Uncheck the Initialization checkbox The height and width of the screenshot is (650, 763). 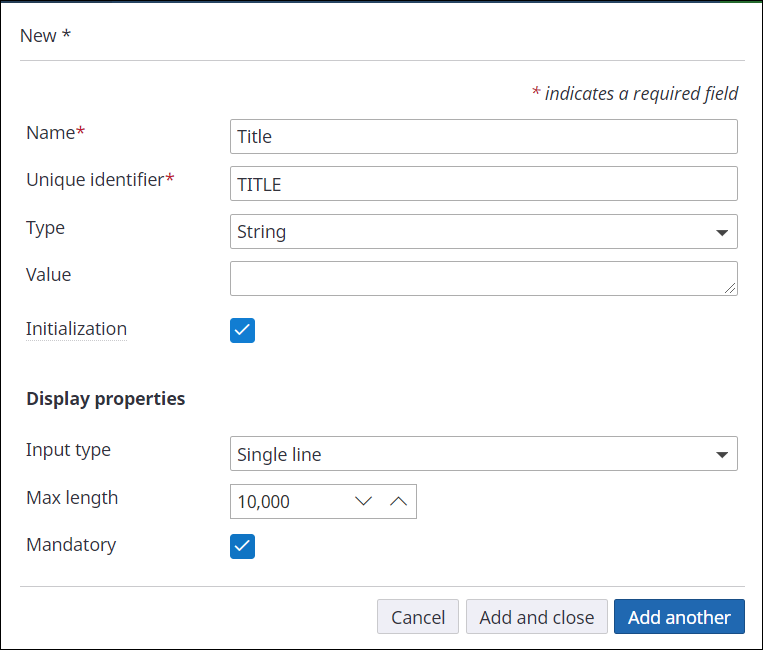coord(242,330)
